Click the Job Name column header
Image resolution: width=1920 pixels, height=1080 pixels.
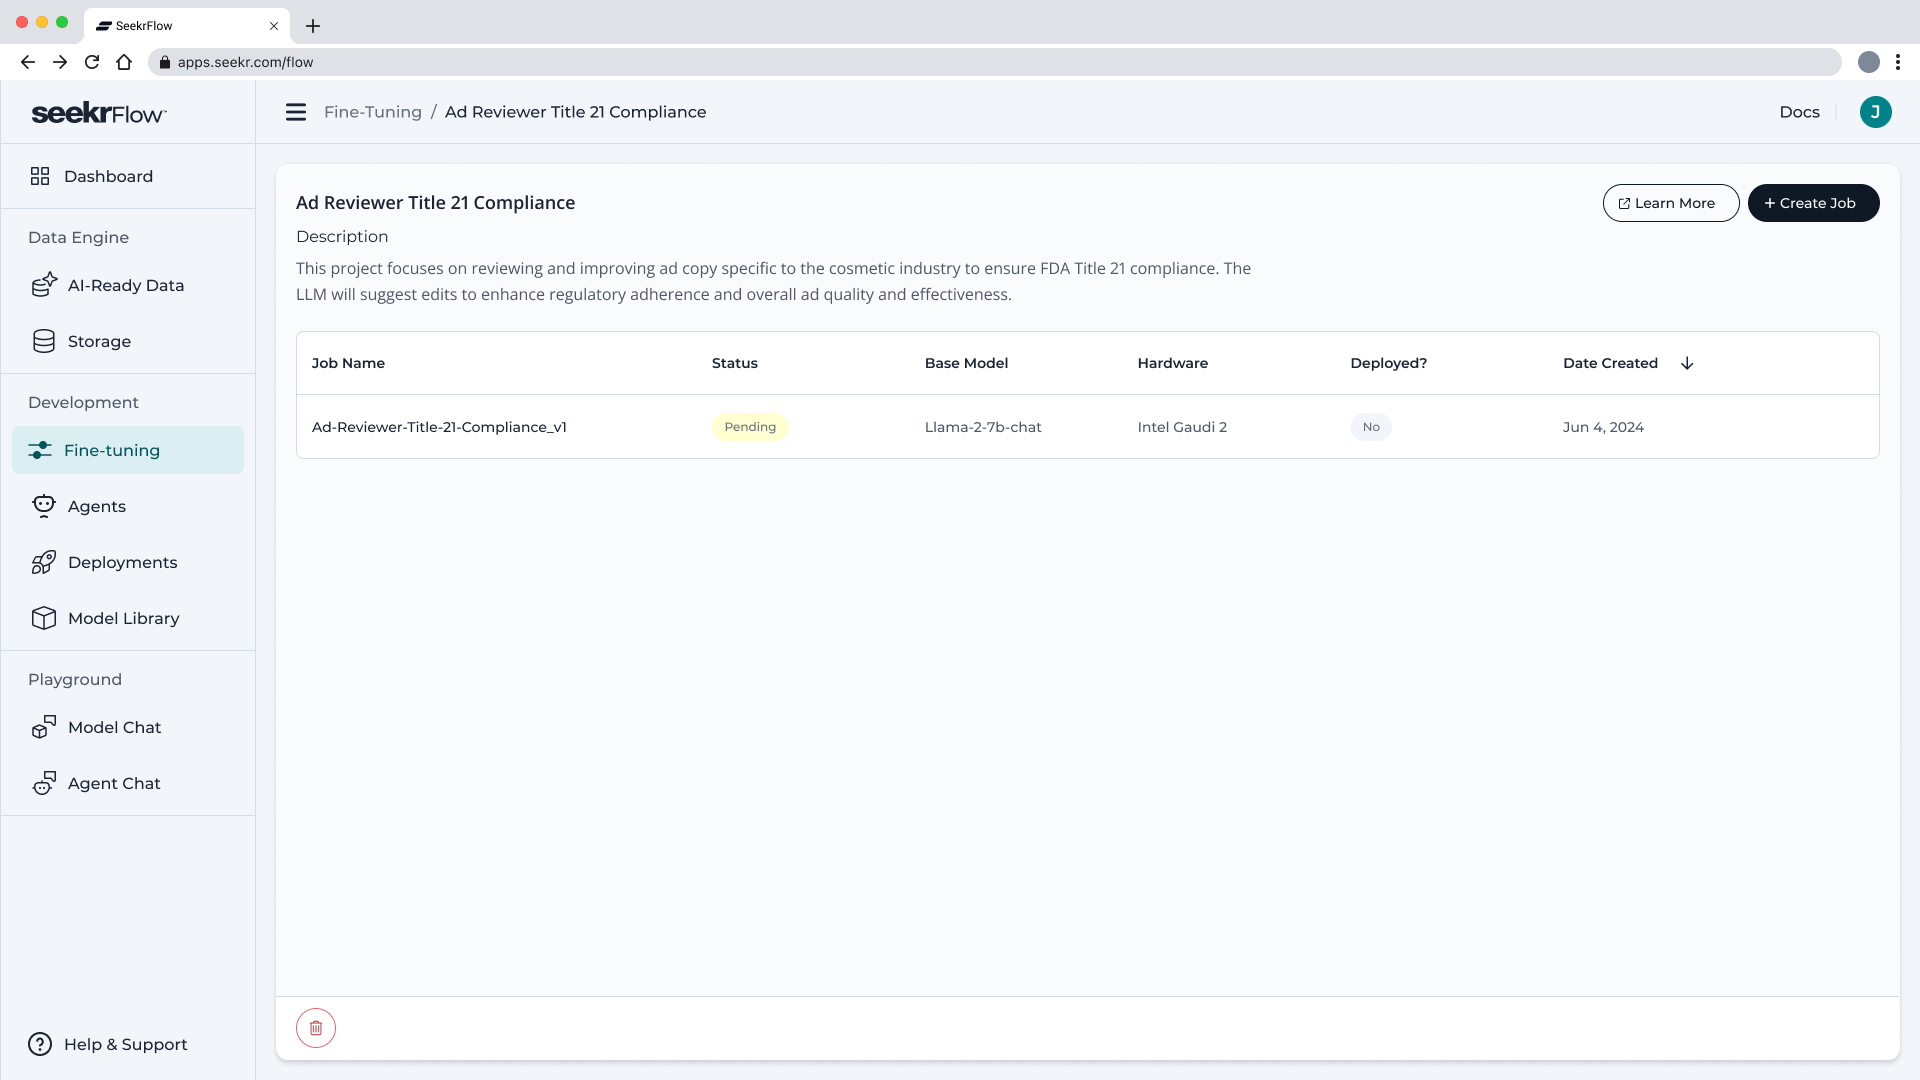[x=348, y=363]
